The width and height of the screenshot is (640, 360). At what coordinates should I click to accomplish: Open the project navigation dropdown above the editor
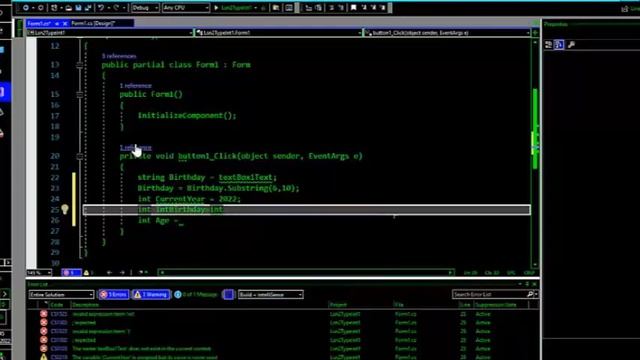pos(110,33)
